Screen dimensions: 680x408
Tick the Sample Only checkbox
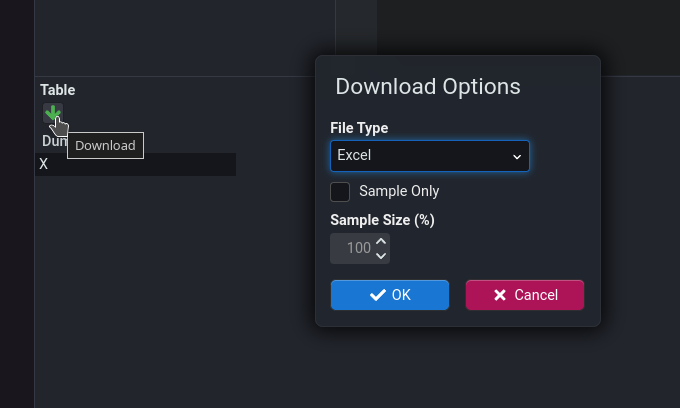pyautogui.click(x=340, y=191)
